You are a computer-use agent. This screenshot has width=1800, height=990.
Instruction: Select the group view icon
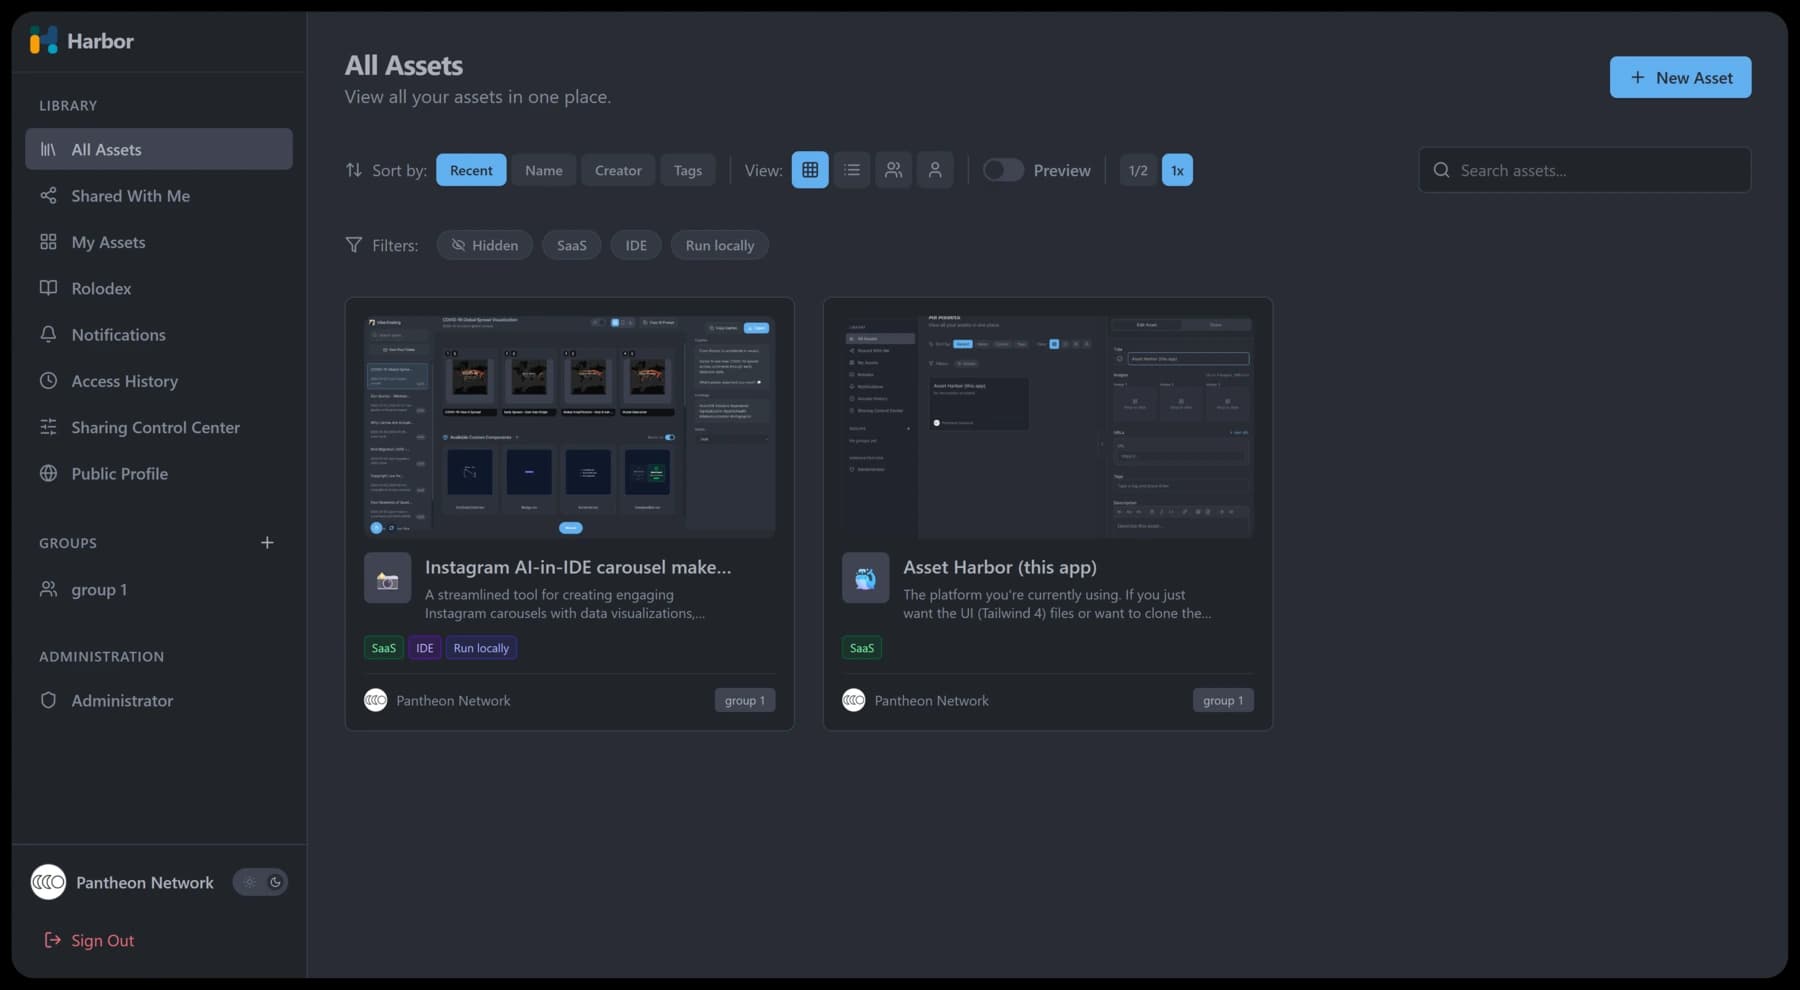pos(893,170)
